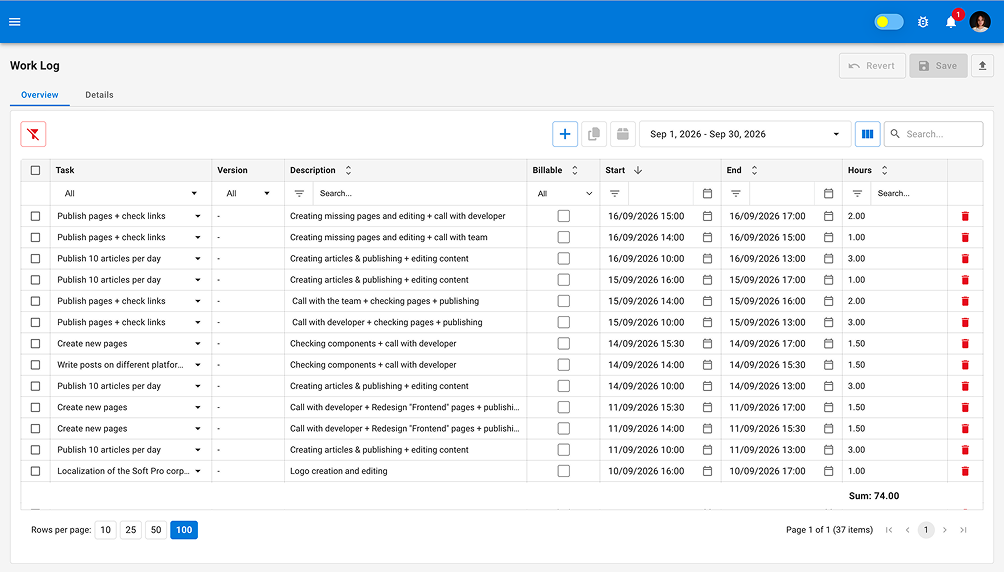Screen dimensions: 1004x572
Task: Toggle the yellow theme switch
Action: coord(889,22)
